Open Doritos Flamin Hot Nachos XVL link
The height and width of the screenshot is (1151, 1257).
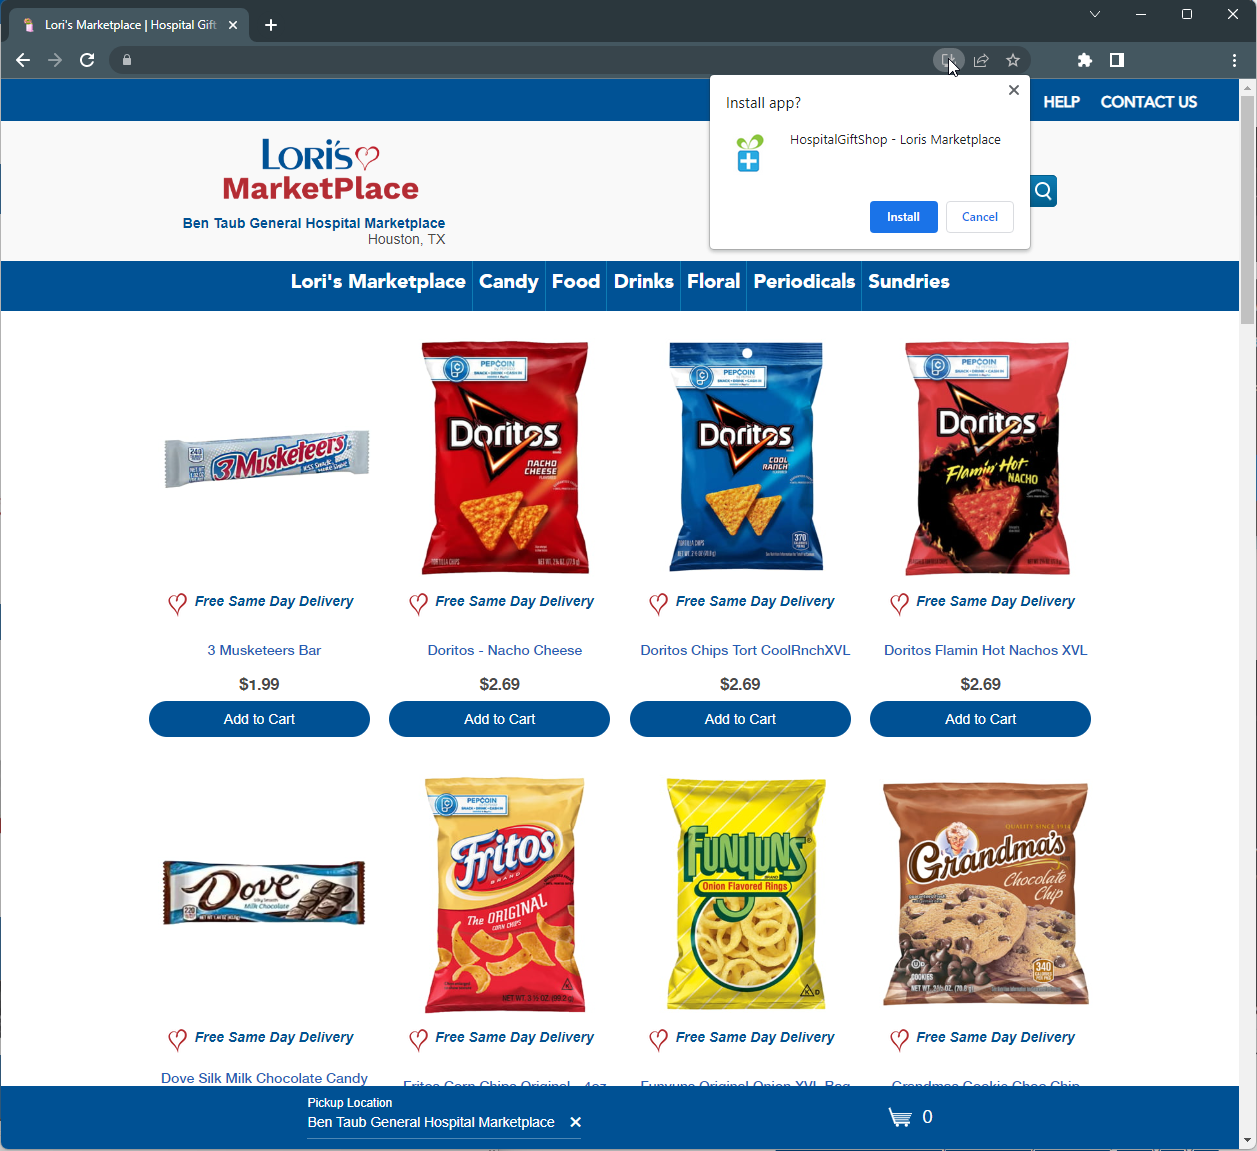click(985, 650)
